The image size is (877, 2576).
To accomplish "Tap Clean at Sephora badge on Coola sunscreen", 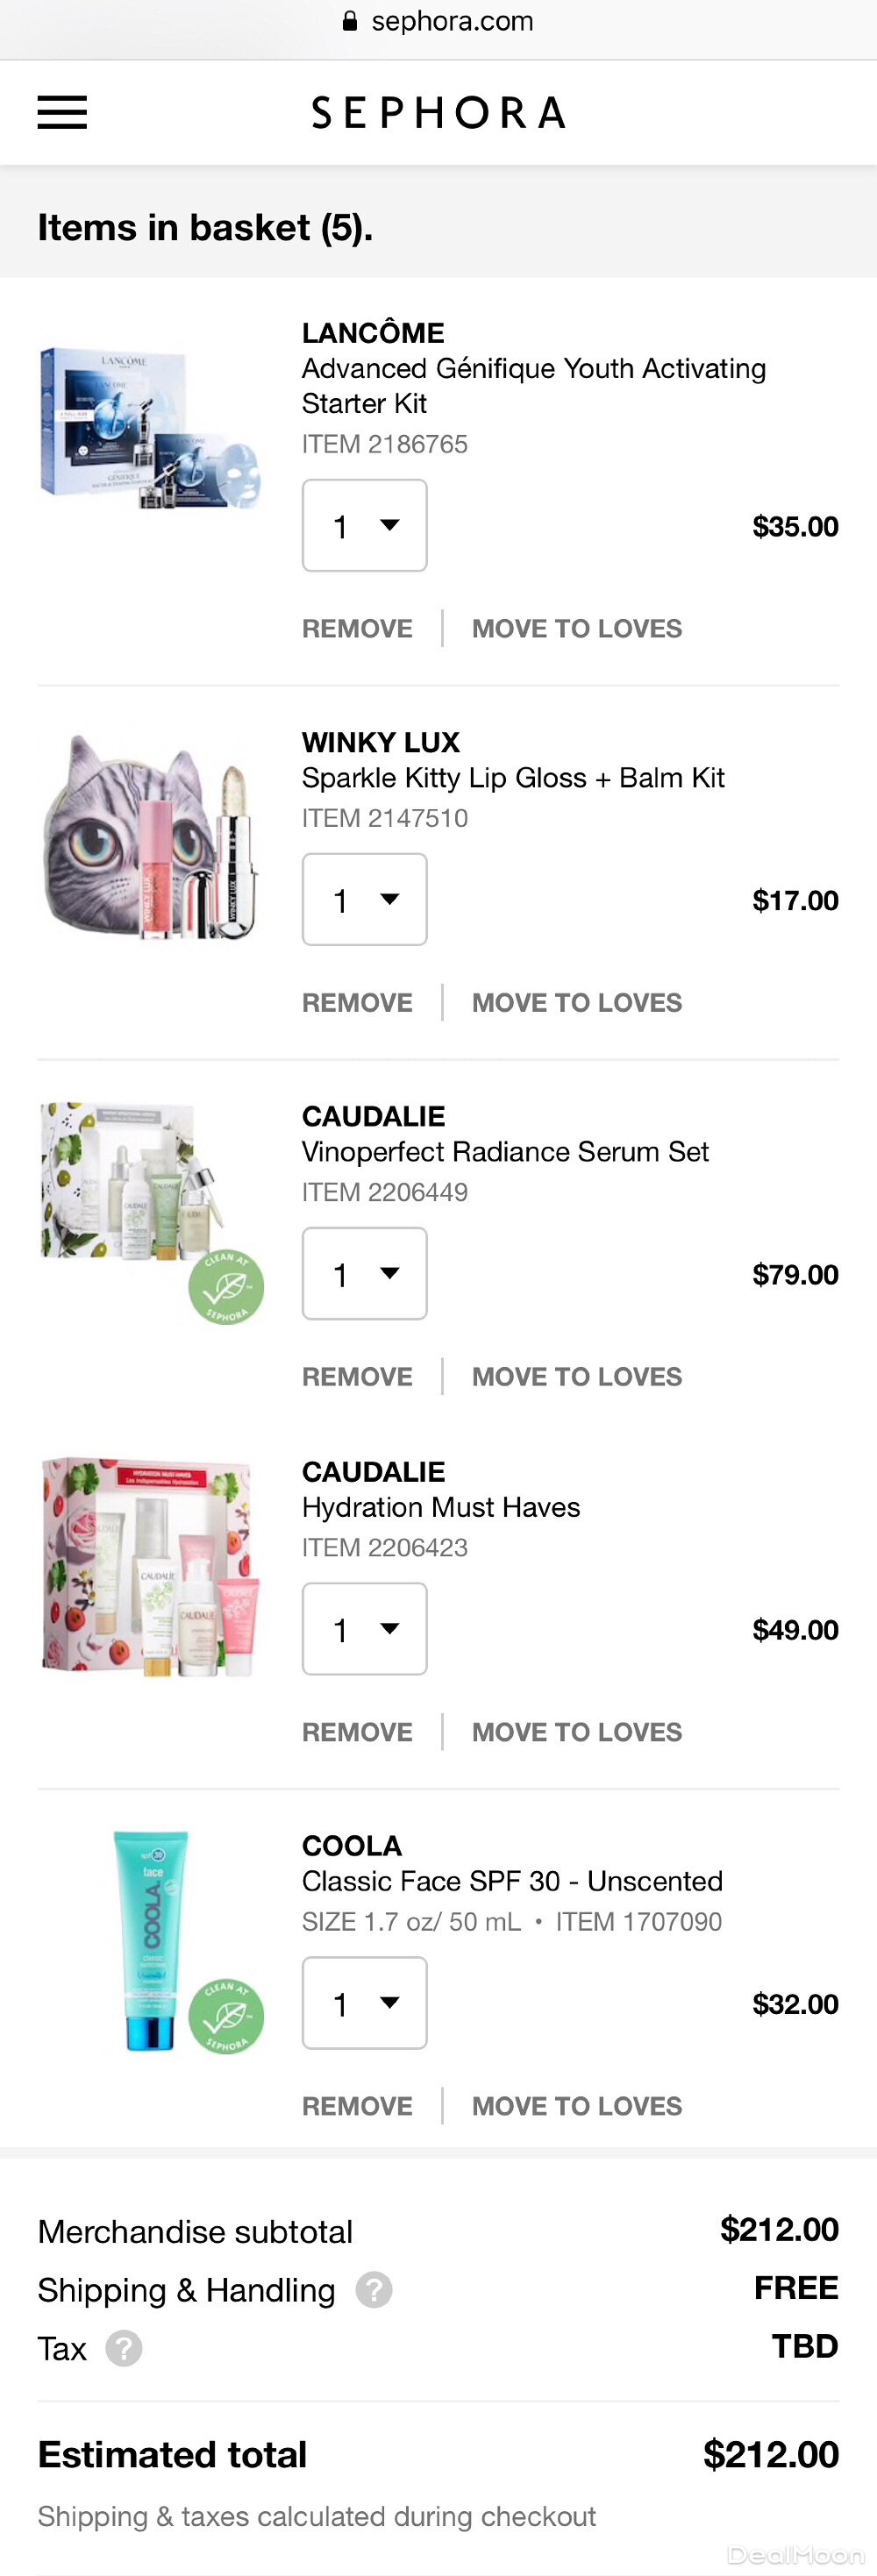I will pyautogui.click(x=226, y=2016).
